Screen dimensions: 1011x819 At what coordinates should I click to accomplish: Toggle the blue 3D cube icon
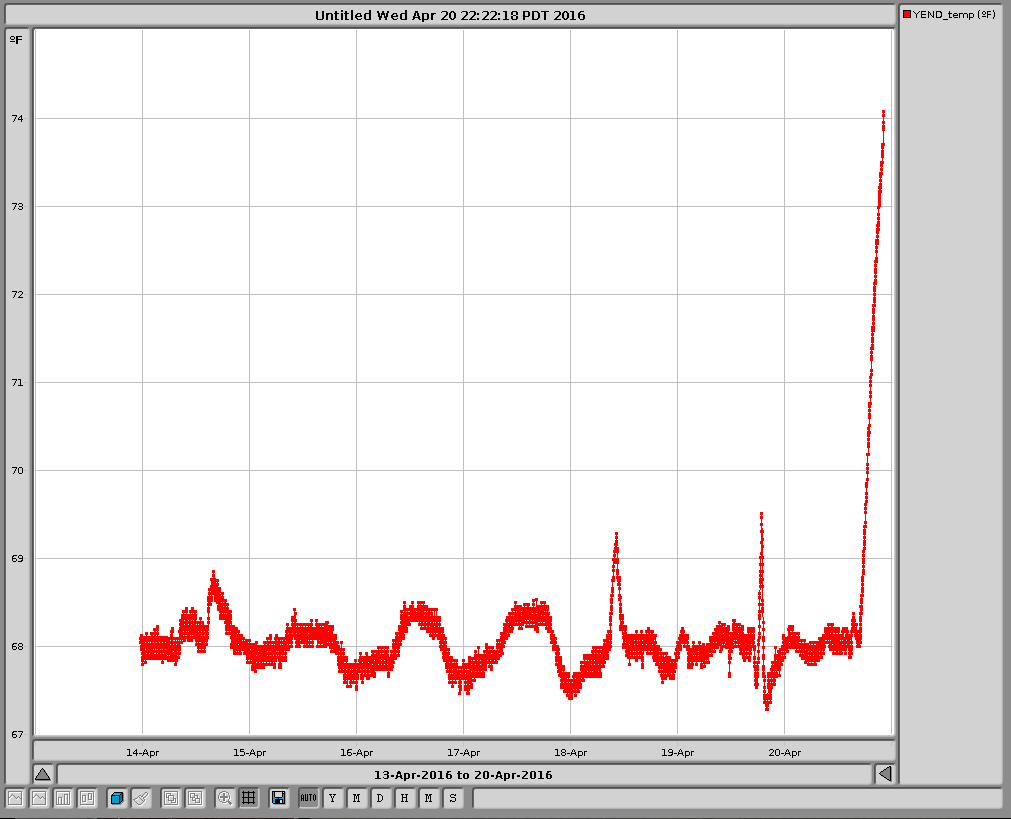[117, 798]
